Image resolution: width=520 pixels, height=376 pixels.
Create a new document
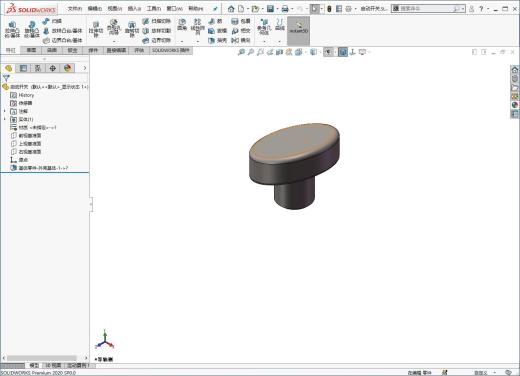coord(241,9)
